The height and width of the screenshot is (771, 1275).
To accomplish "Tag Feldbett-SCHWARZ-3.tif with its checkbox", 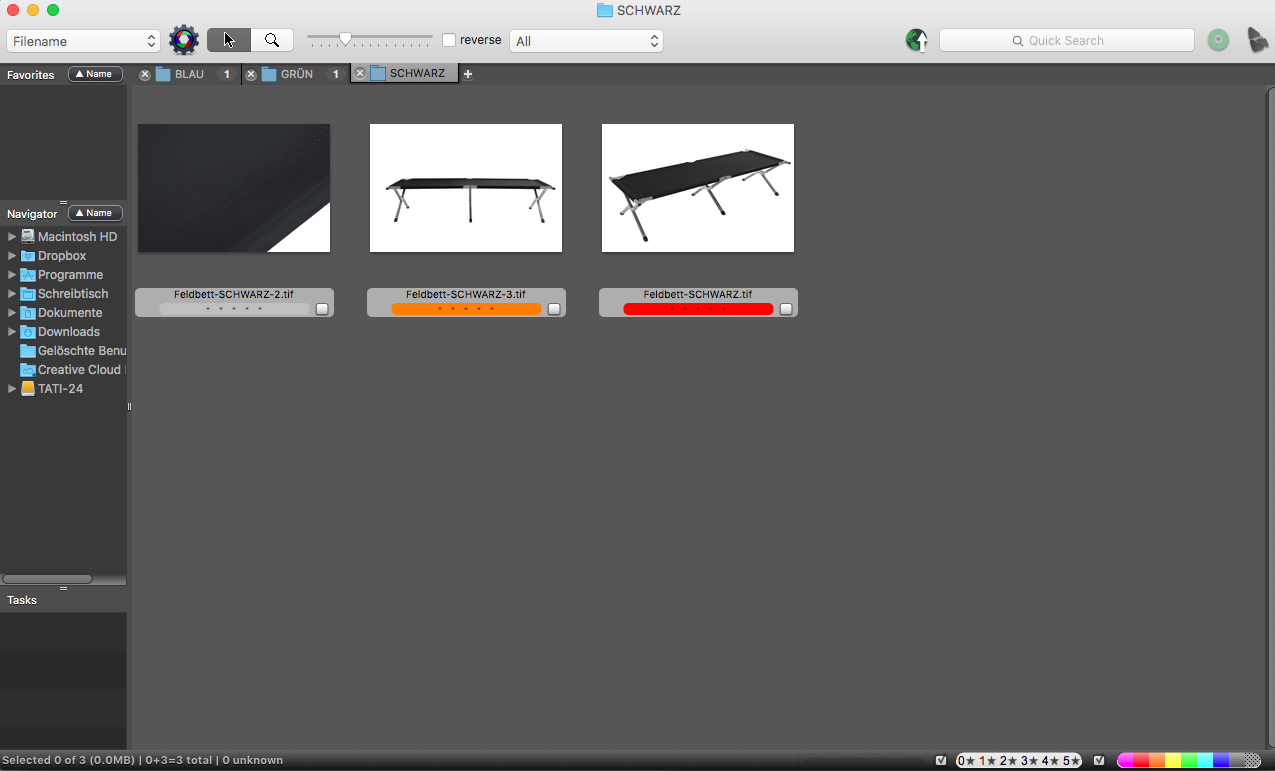I will pos(554,309).
